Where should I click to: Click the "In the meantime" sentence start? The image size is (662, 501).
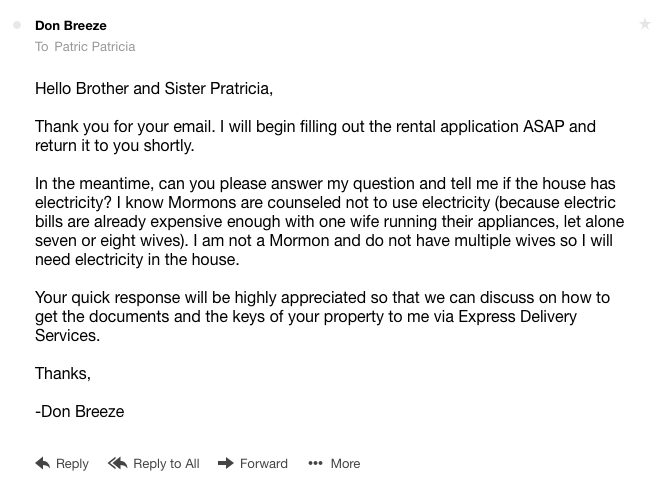pos(90,184)
